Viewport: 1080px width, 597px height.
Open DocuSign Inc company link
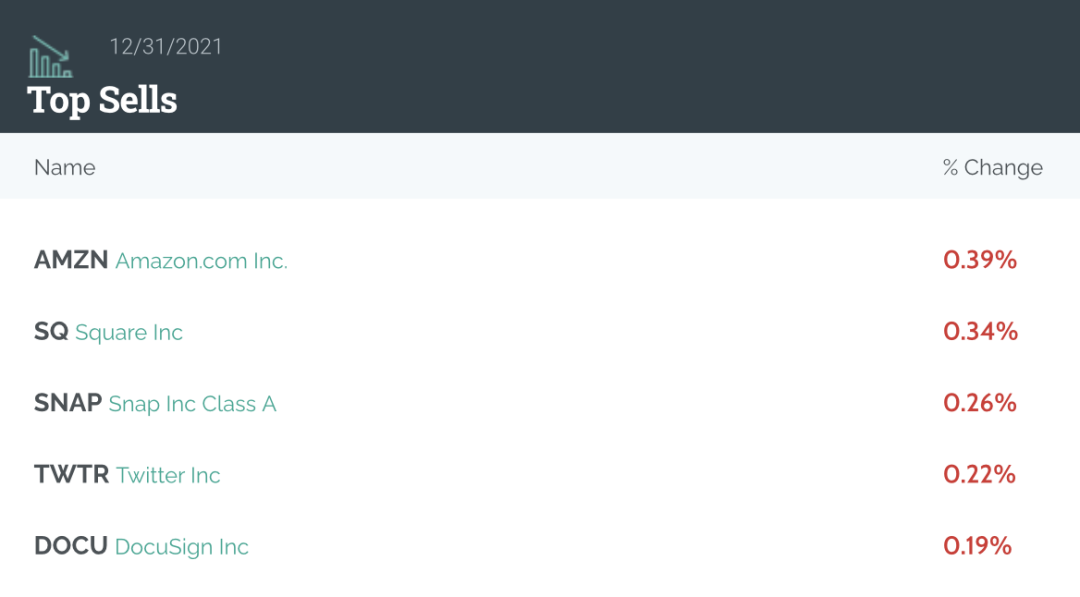click(x=182, y=547)
